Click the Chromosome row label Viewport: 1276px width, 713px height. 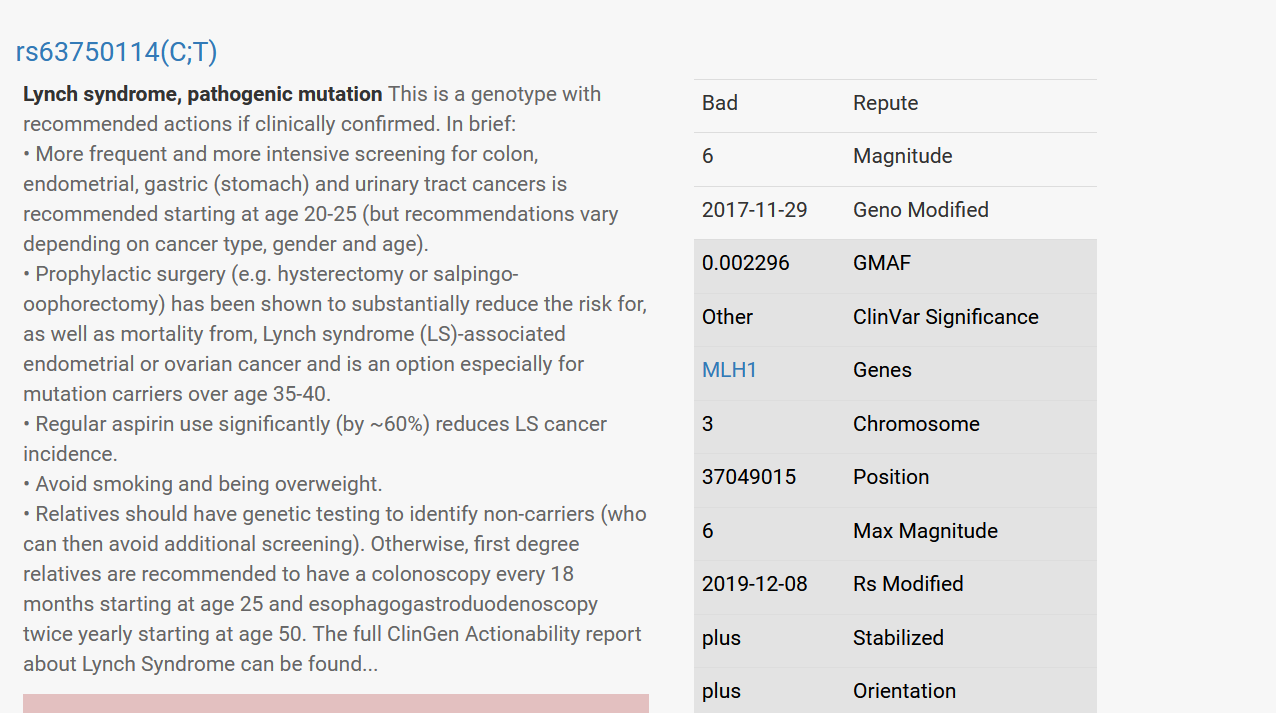click(916, 424)
